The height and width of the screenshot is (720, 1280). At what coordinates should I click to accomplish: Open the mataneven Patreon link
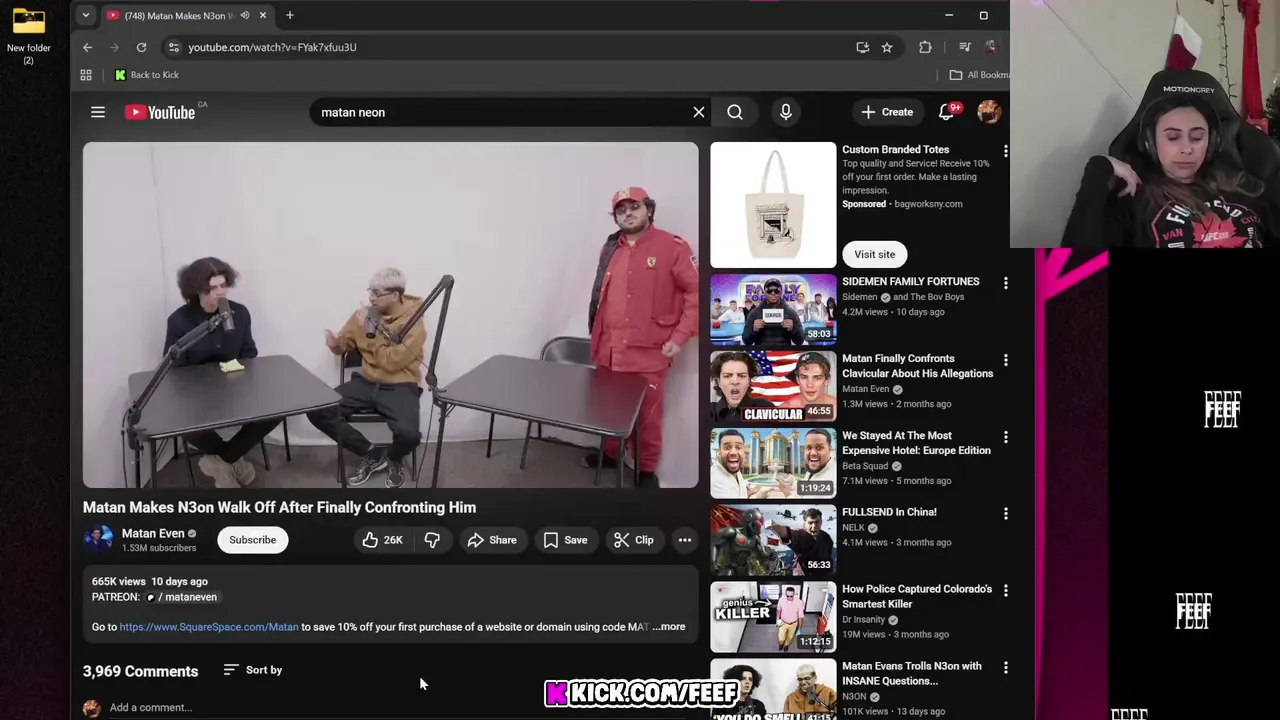182,597
